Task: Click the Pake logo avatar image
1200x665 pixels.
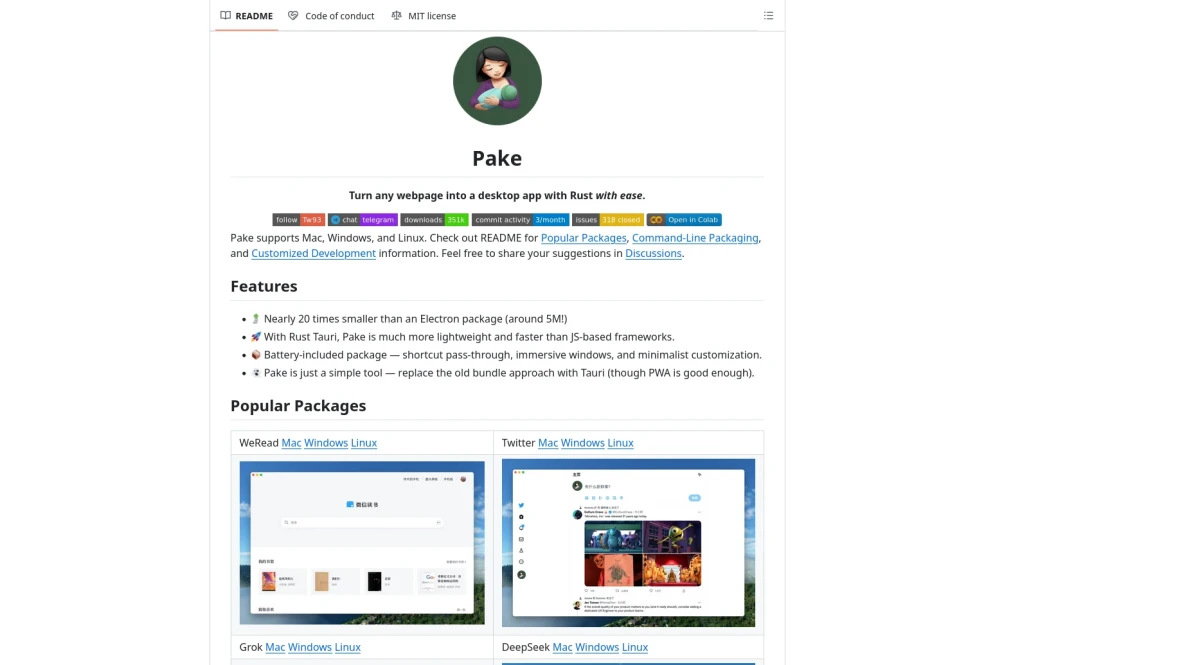Action: [x=497, y=81]
